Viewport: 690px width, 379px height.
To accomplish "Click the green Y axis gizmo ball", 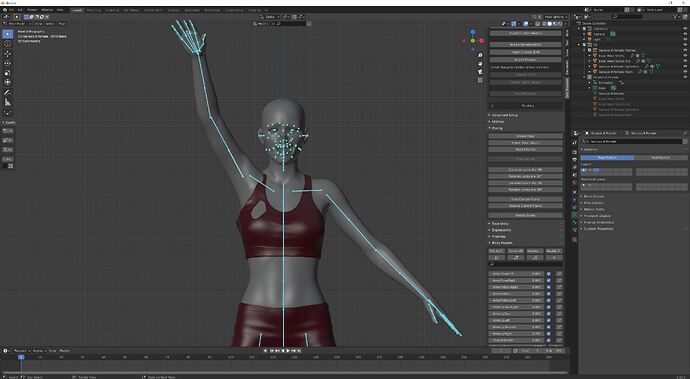I will 473,41.
